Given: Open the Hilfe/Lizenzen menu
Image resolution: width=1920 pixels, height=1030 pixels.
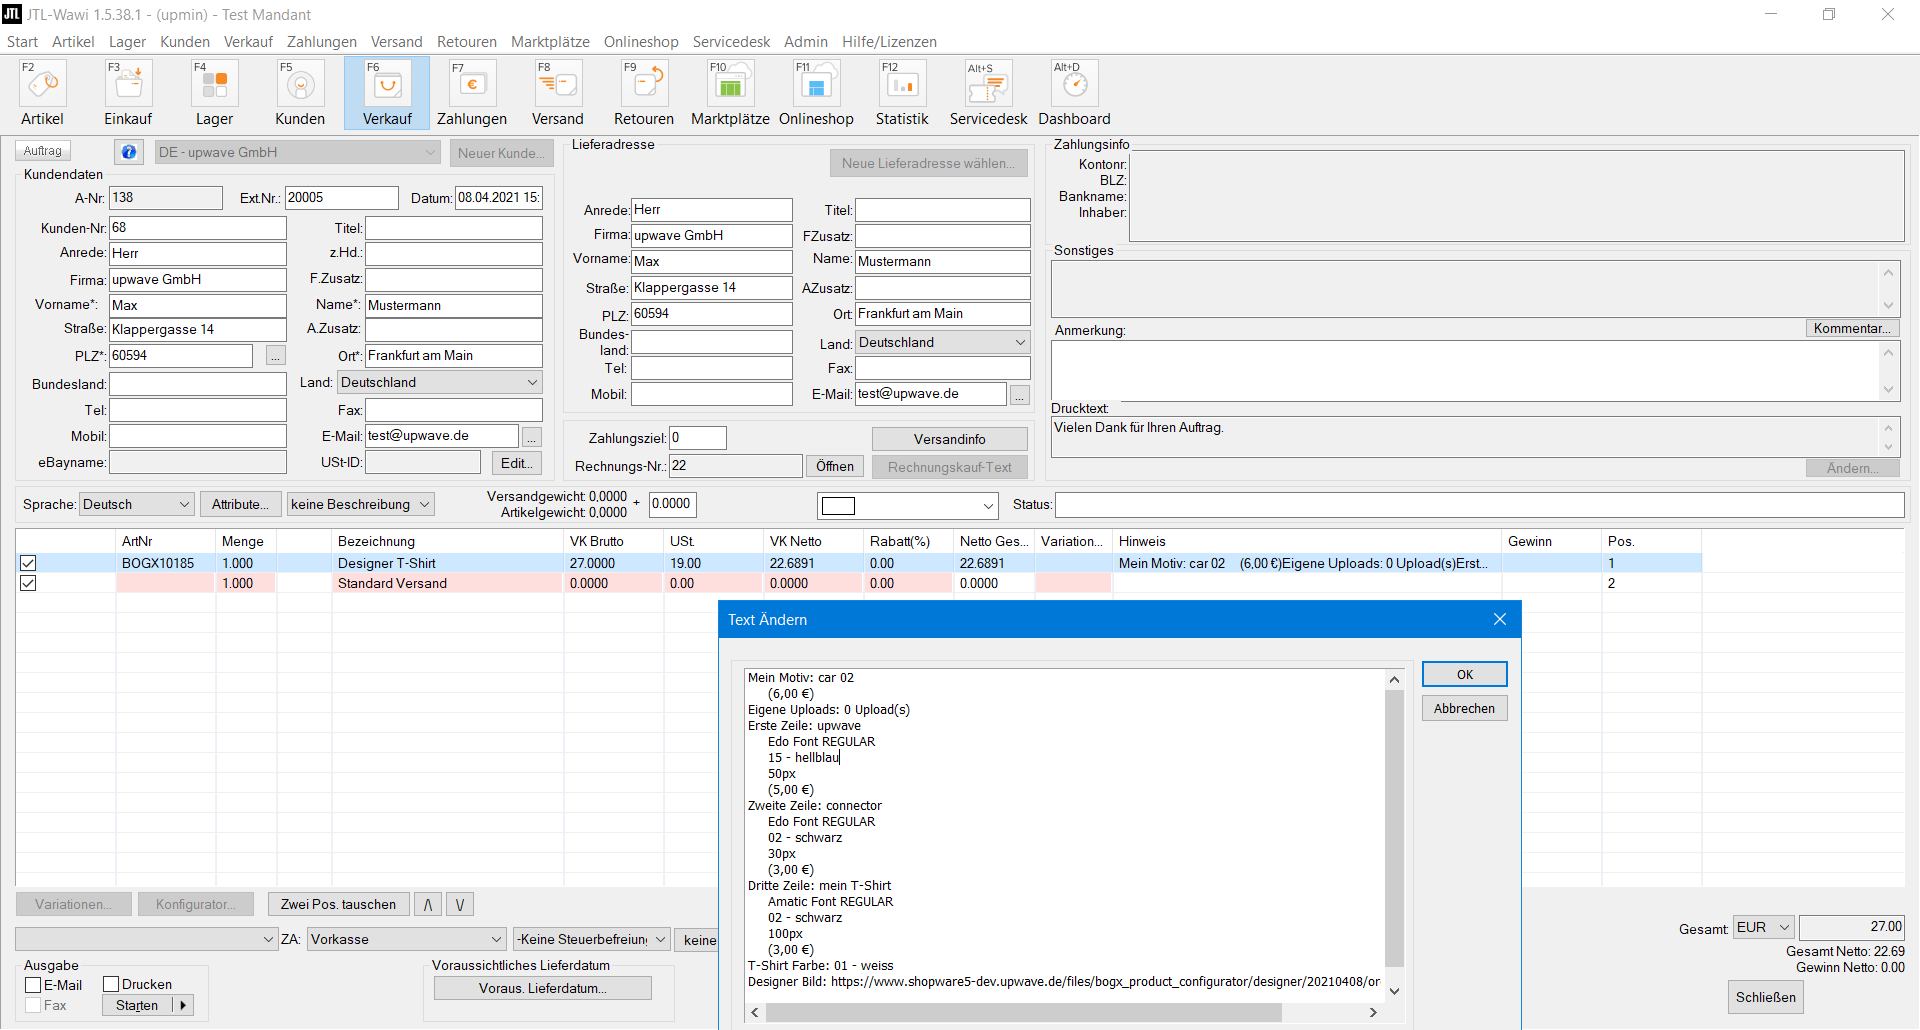Looking at the screenshot, I should pyautogui.click(x=889, y=41).
